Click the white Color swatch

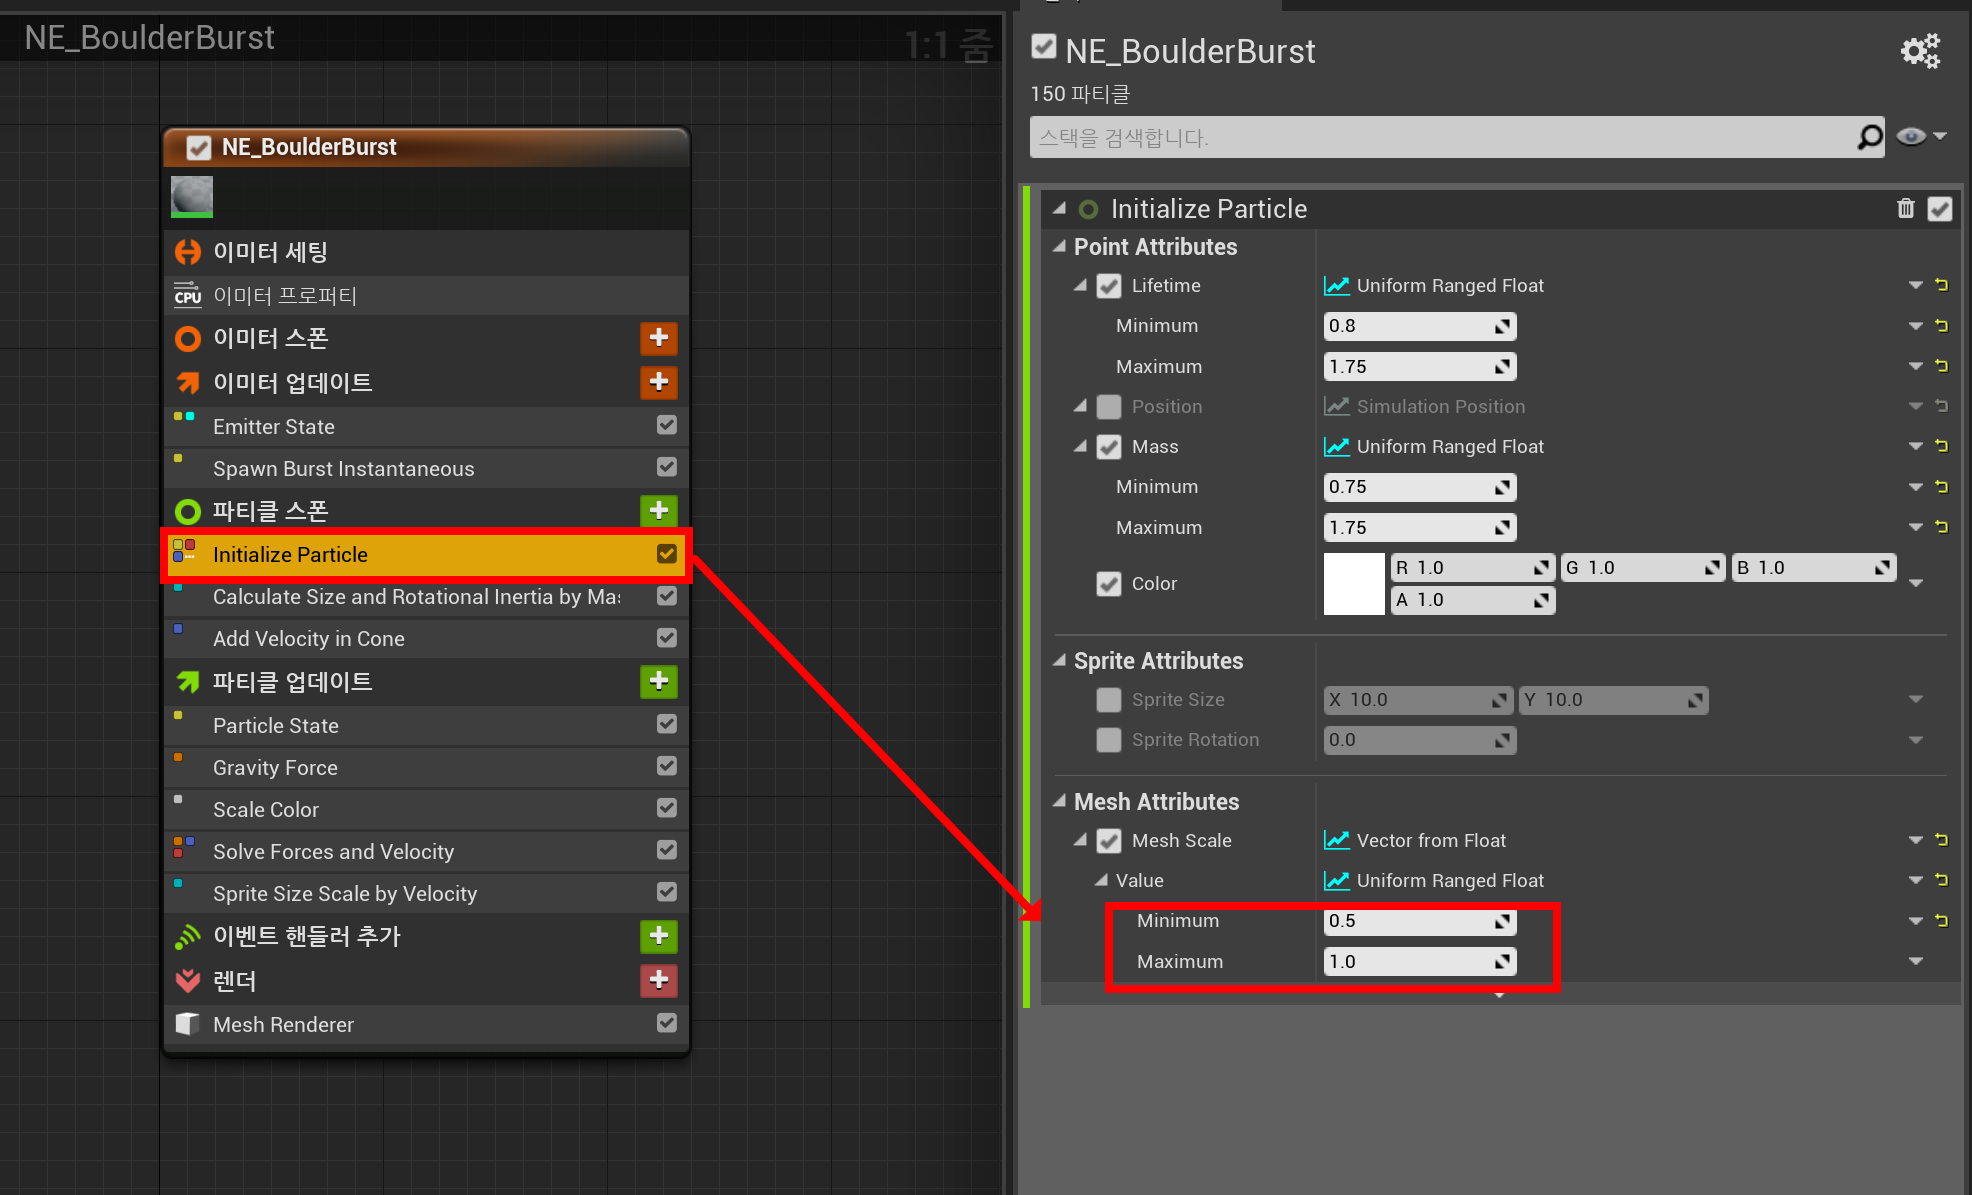click(1353, 583)
